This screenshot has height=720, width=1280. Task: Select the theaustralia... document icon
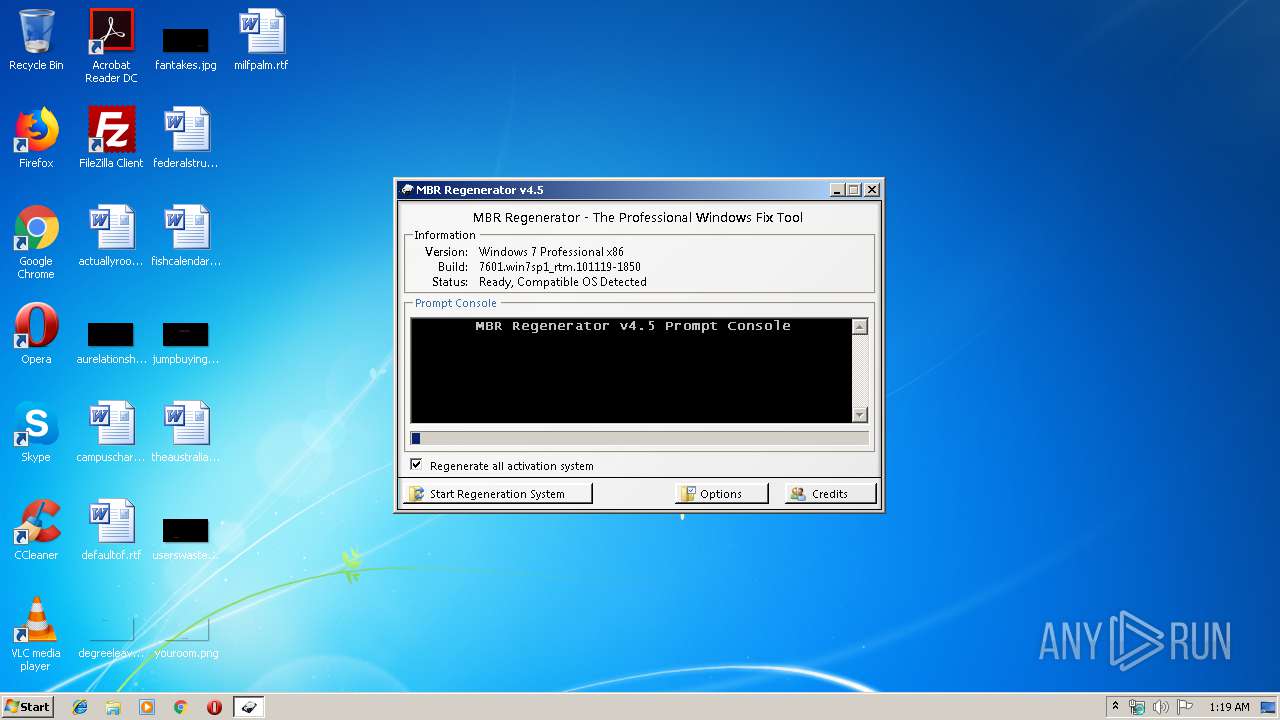click(x=186, y=432)
